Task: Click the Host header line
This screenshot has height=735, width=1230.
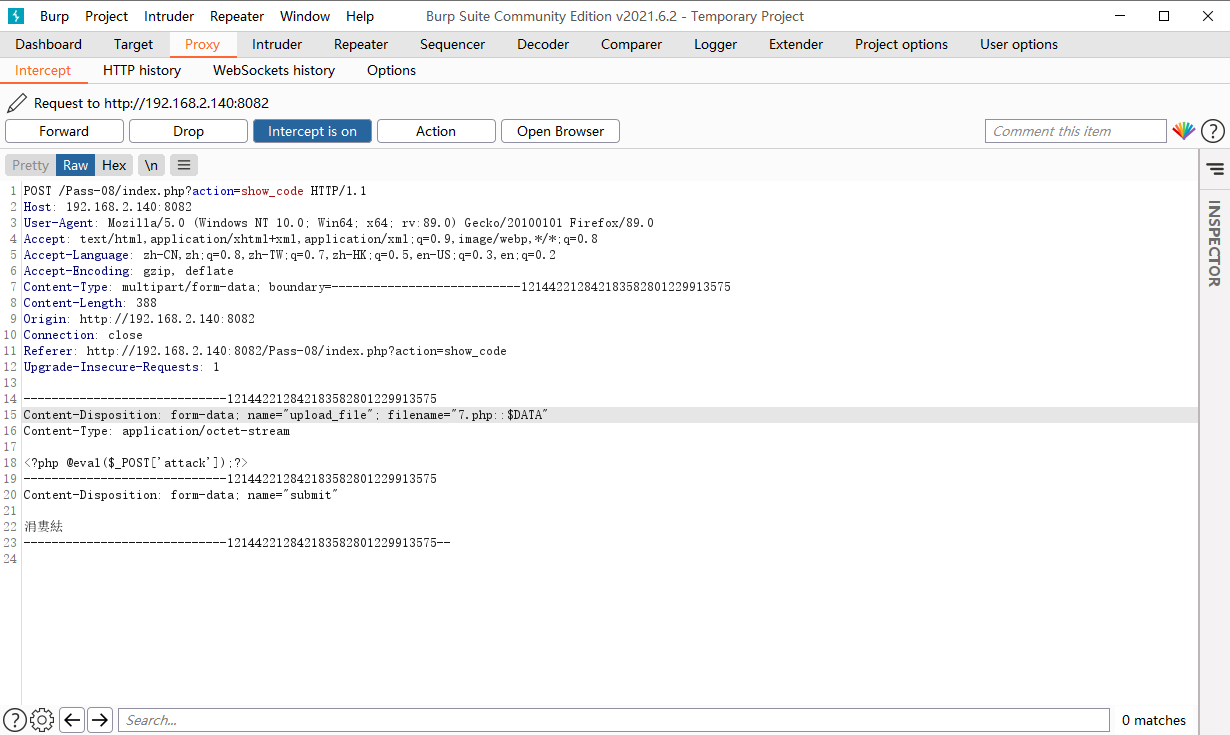Action: click(x=107, y=207)
